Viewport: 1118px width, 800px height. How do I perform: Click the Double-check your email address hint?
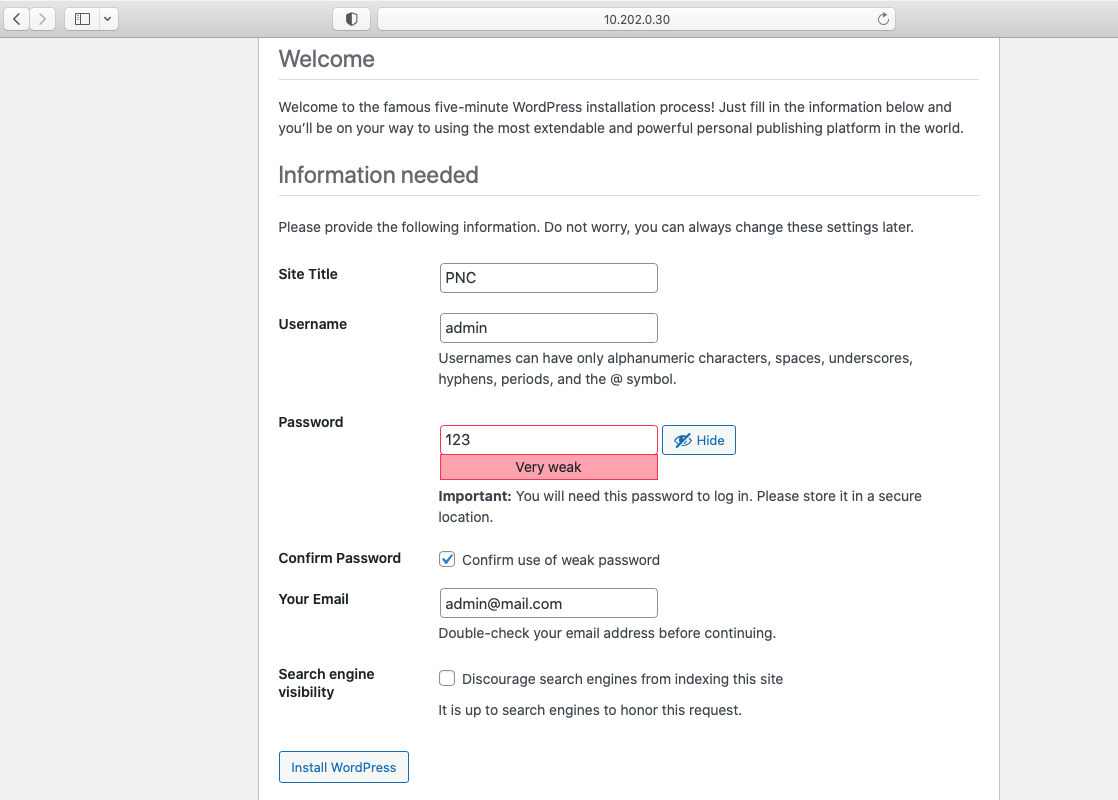point(607,633)
